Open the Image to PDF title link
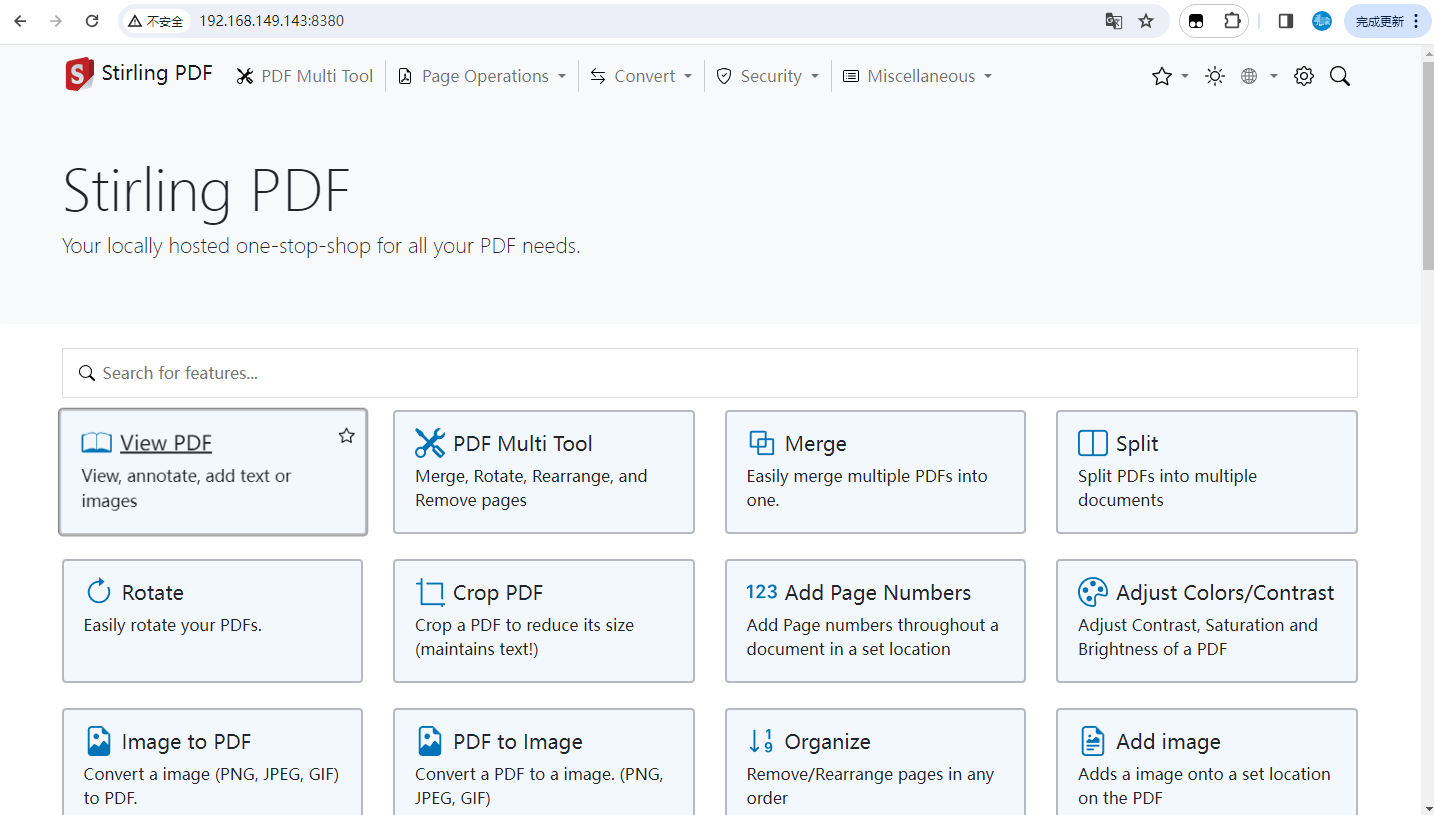Screen dimensions: 1434x815 tap(186, 741)
